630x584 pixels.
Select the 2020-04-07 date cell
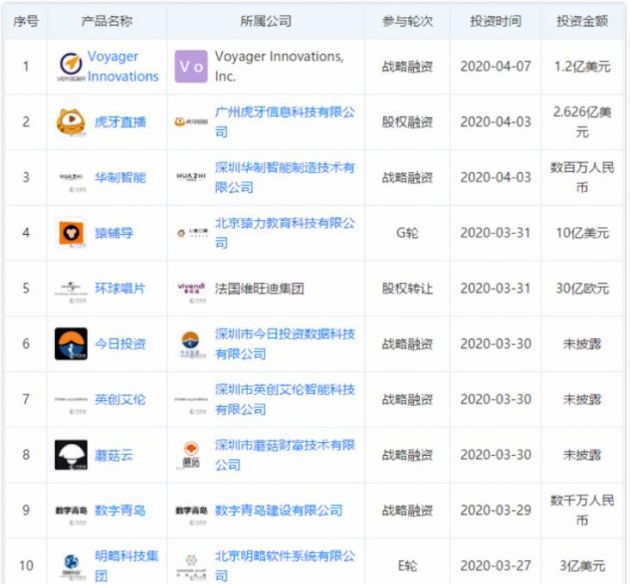(x=496, y=66)
